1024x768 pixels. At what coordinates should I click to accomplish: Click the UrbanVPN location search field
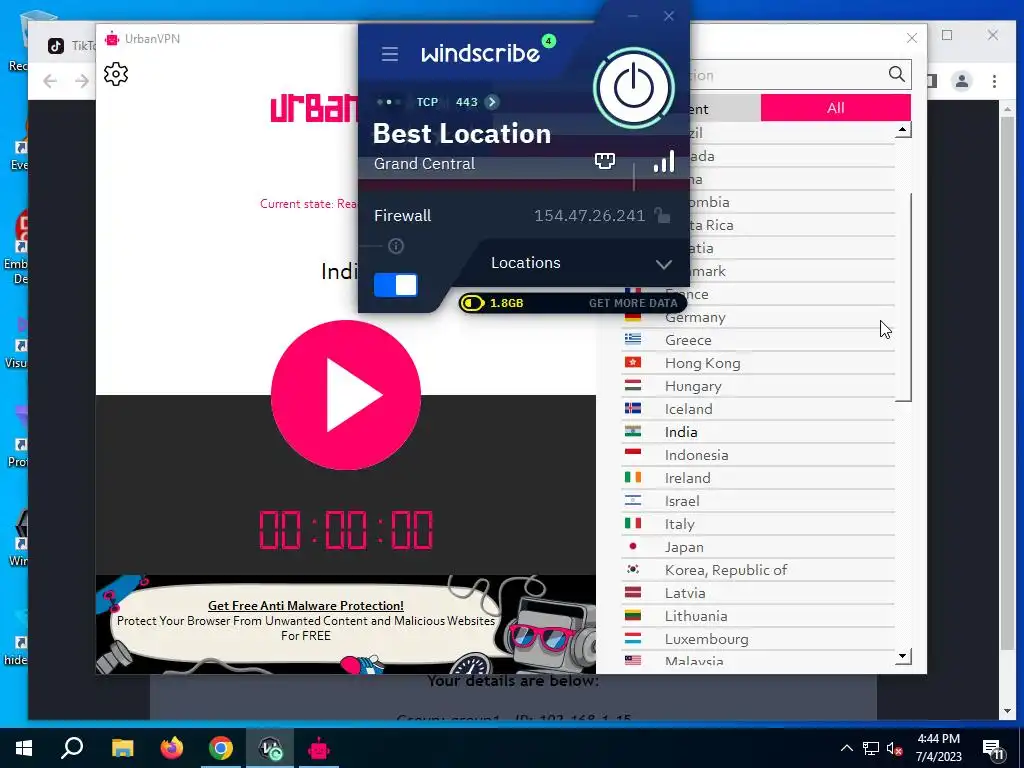tap(787, 75)
